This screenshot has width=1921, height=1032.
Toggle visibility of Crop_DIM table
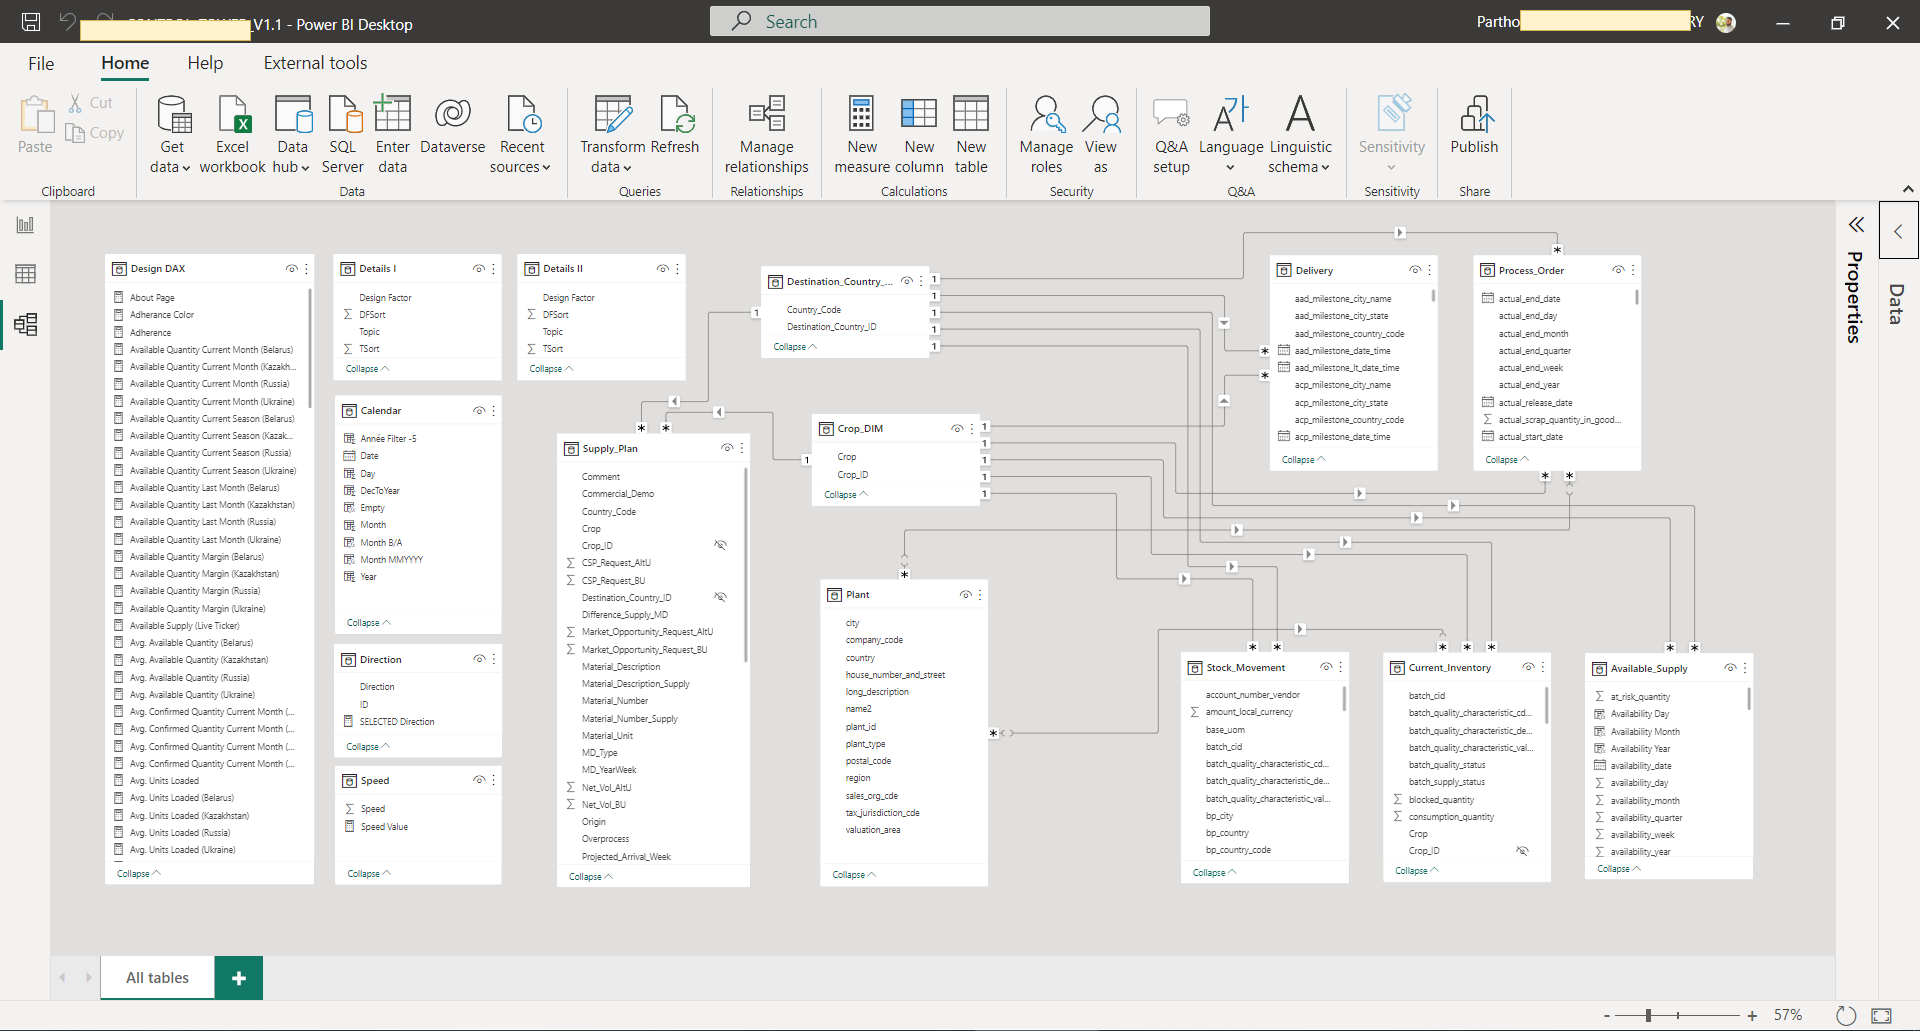[957, 429]
